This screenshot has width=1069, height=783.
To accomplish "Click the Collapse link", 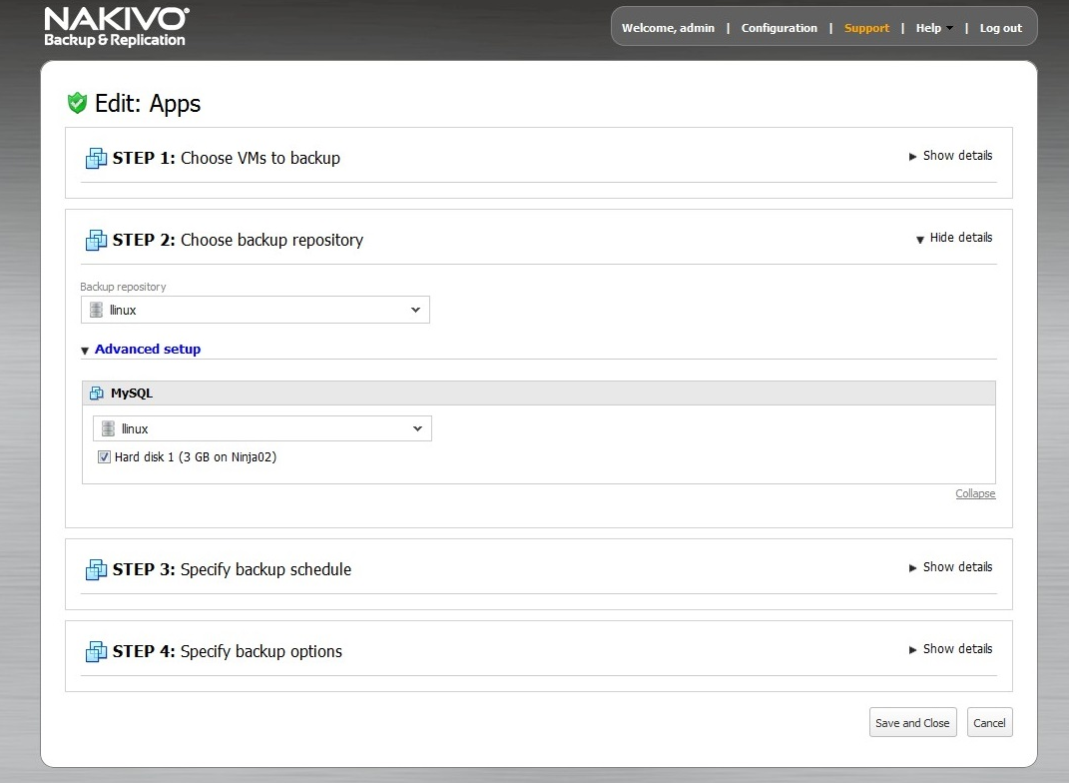I will tap(975, 493).
